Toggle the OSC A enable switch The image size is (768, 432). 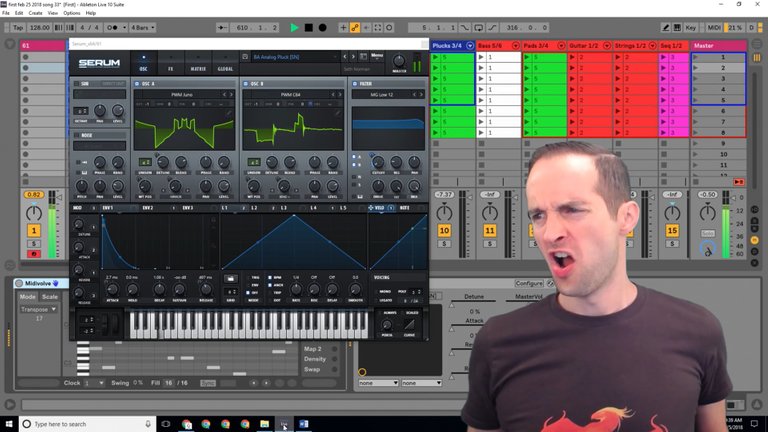[x=137, y=84]
